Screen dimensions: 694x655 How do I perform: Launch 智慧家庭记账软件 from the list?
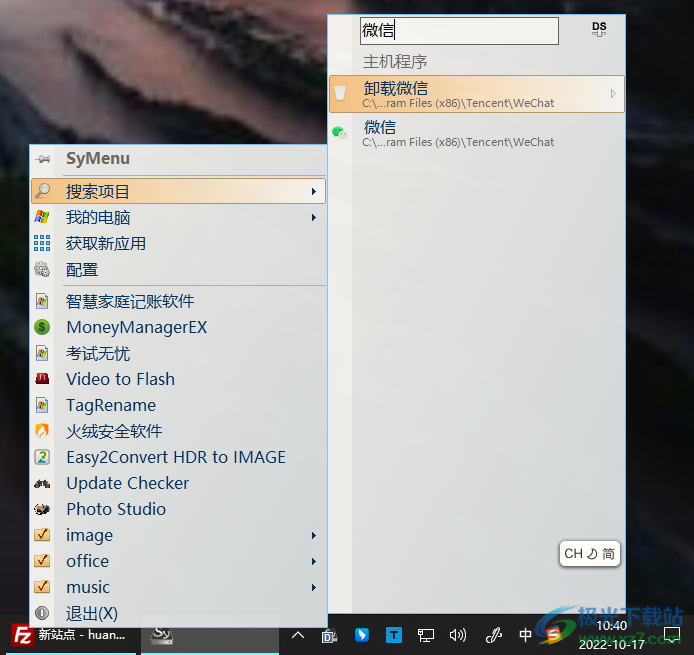click(x=179, y=302)
